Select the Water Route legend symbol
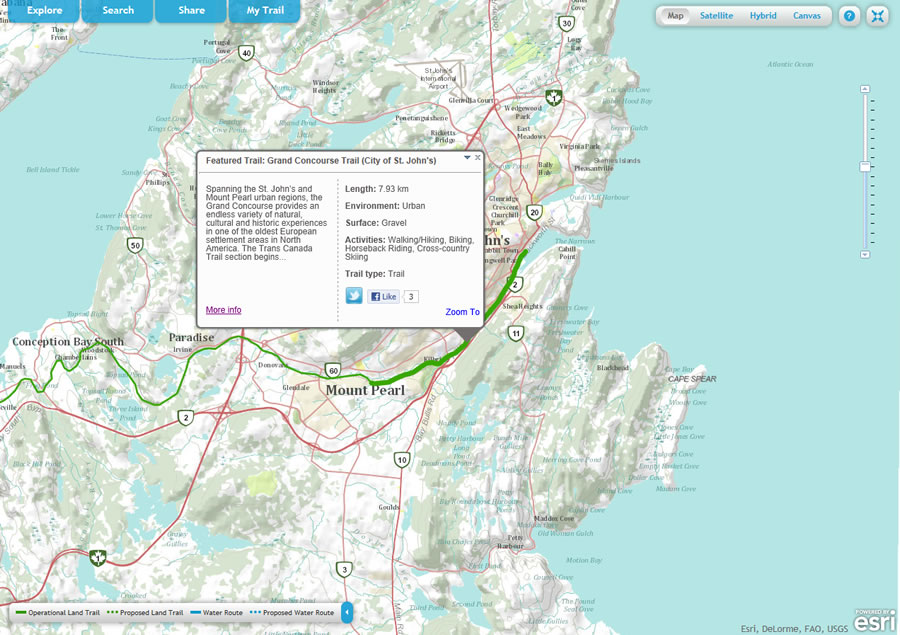 pos(196,612)
